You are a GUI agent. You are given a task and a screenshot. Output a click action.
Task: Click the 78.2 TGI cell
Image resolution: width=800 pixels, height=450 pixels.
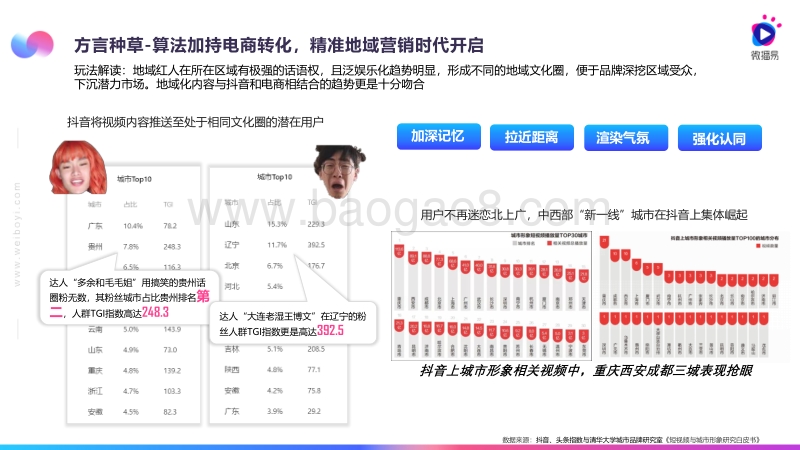click(x=170, y=226)
